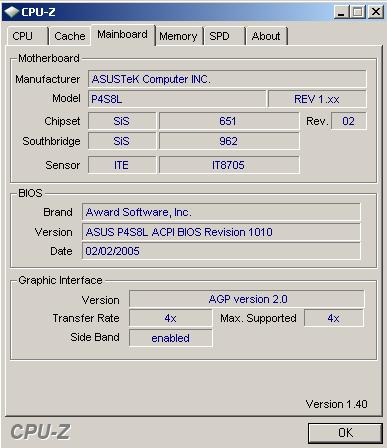
Task: Open the About tab
Action: 266,36
